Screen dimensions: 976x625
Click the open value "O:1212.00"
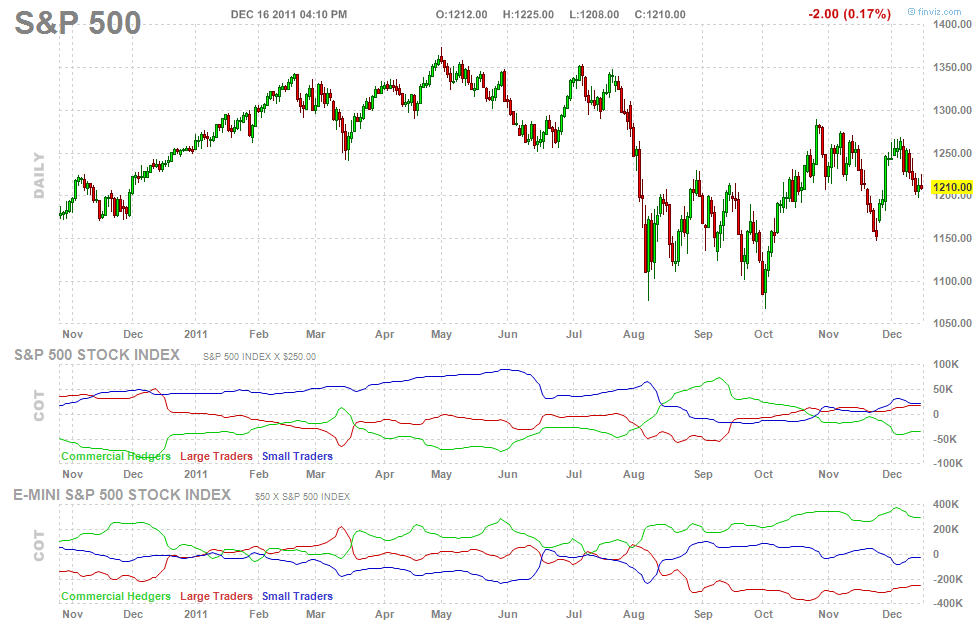coord(461,14)
